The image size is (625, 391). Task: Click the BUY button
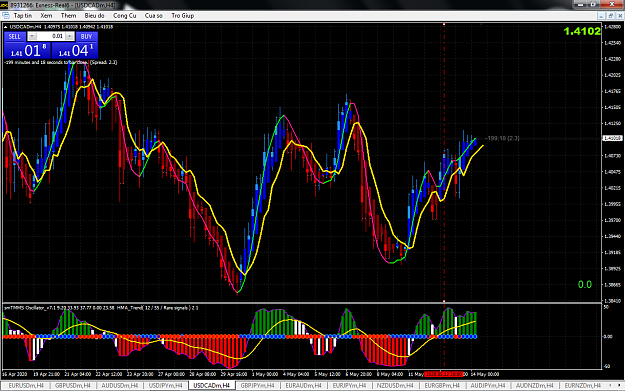[x=86, y=36]
